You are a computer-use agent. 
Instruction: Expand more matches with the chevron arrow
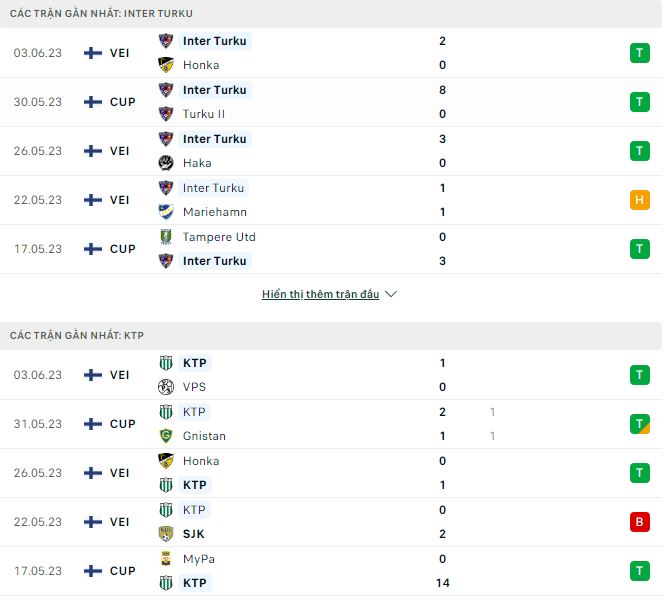[391, 295]
